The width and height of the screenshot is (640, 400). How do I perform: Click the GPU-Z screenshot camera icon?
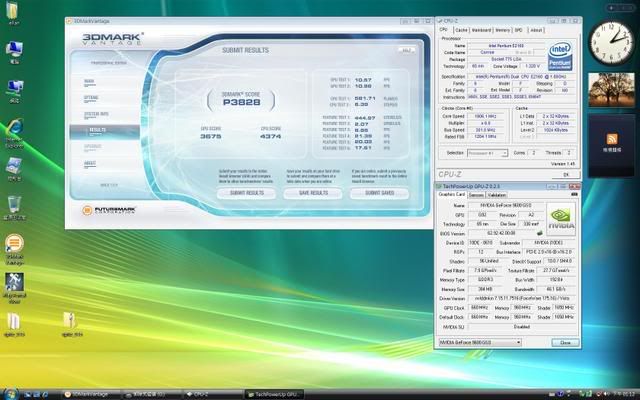click(x=574, y=195)
